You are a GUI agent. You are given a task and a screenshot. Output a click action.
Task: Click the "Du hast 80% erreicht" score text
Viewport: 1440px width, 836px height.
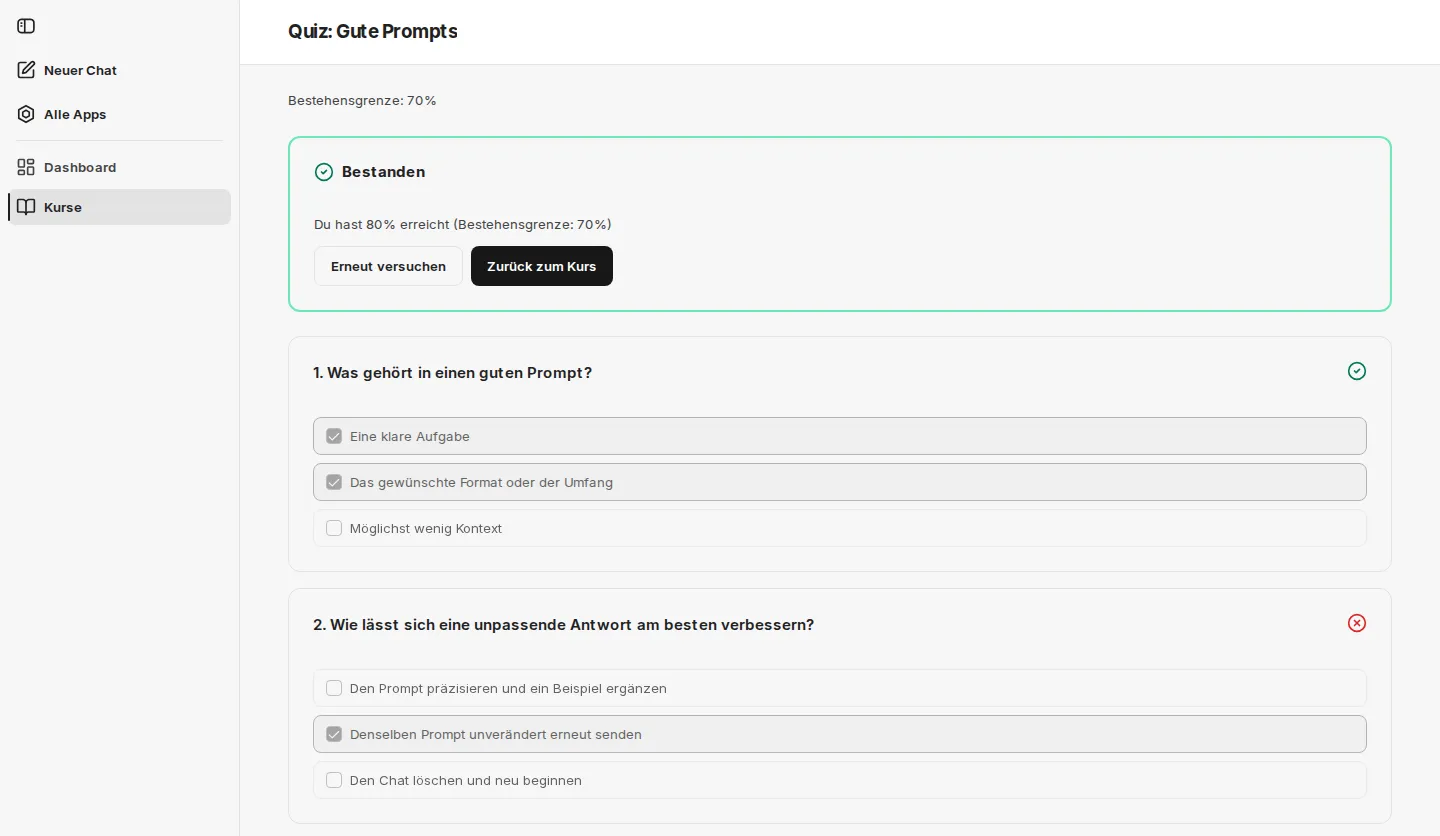click(x=463, y=224)
